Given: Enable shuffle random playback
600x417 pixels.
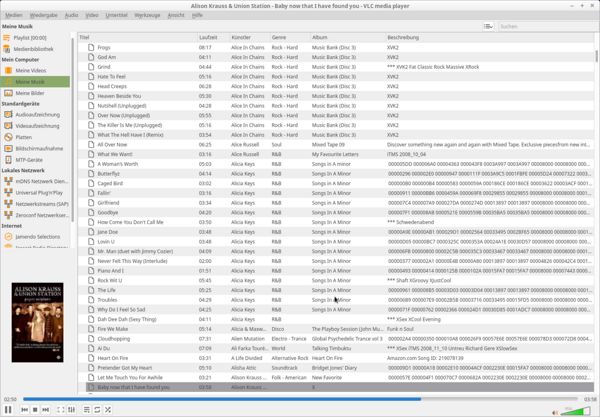Looking at the screenshot, I should (109, 409).
